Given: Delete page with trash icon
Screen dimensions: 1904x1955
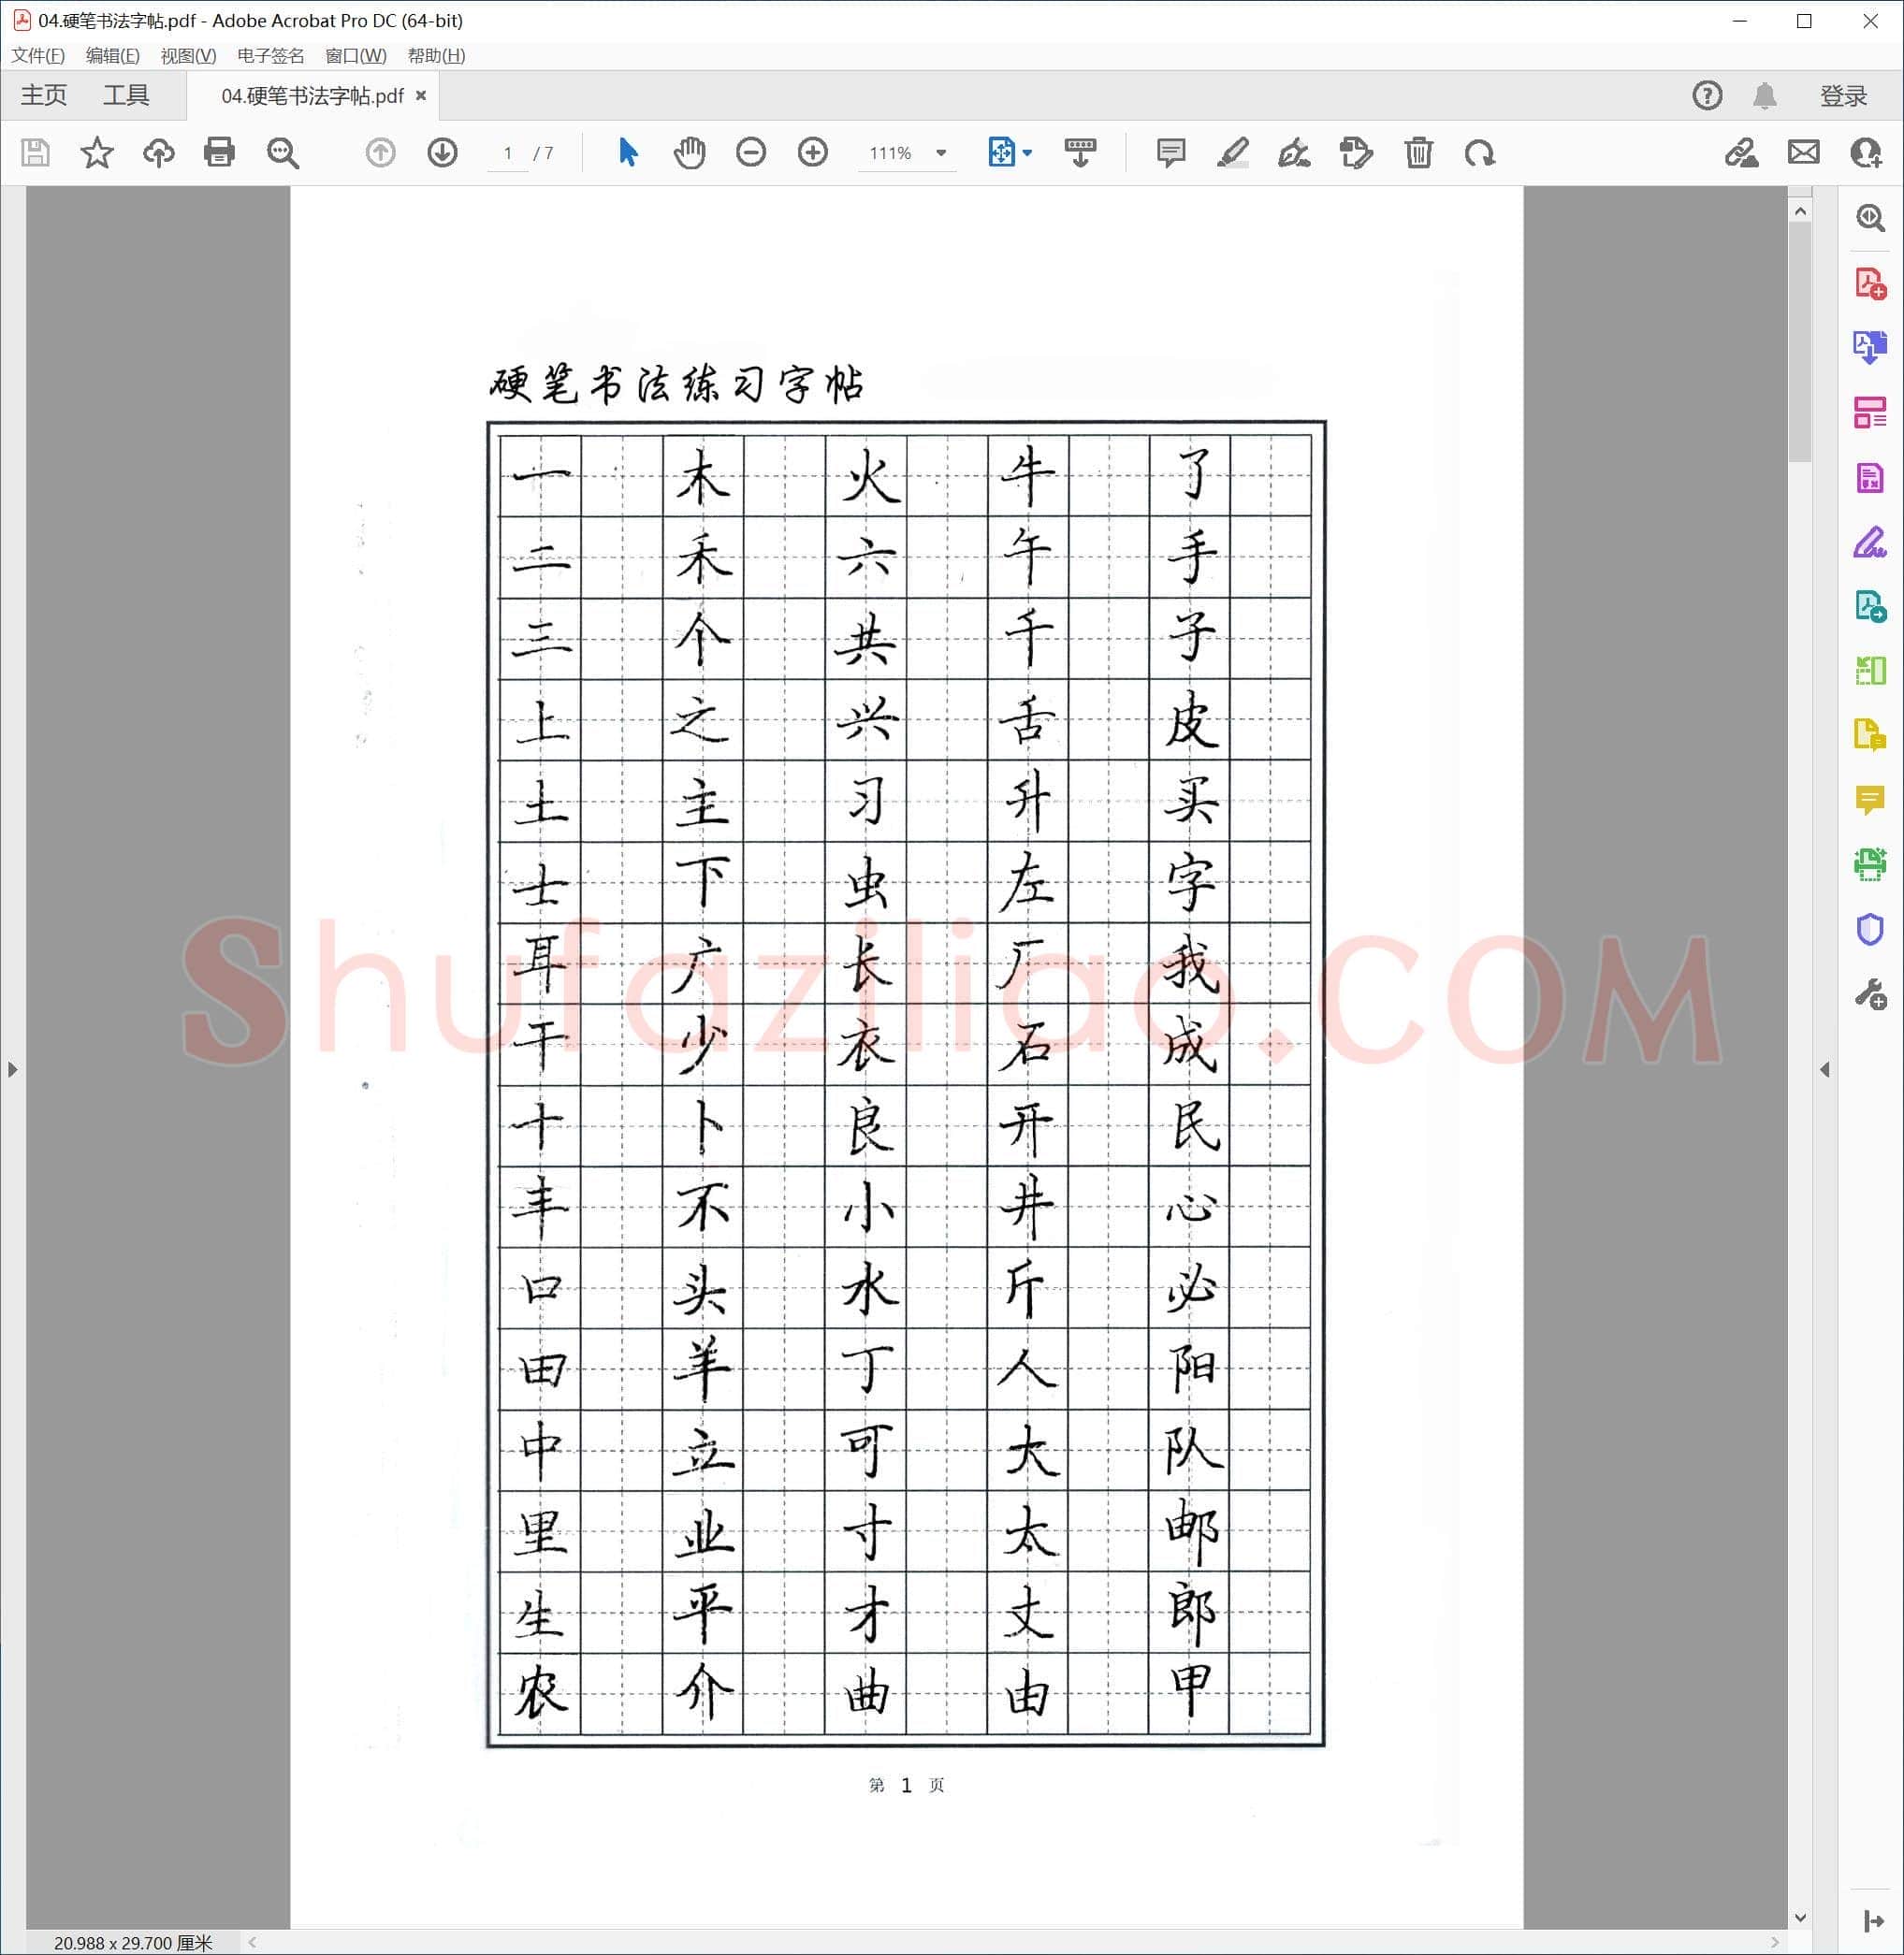Looking at the screenshot, I should click(x=1419, y=153).
